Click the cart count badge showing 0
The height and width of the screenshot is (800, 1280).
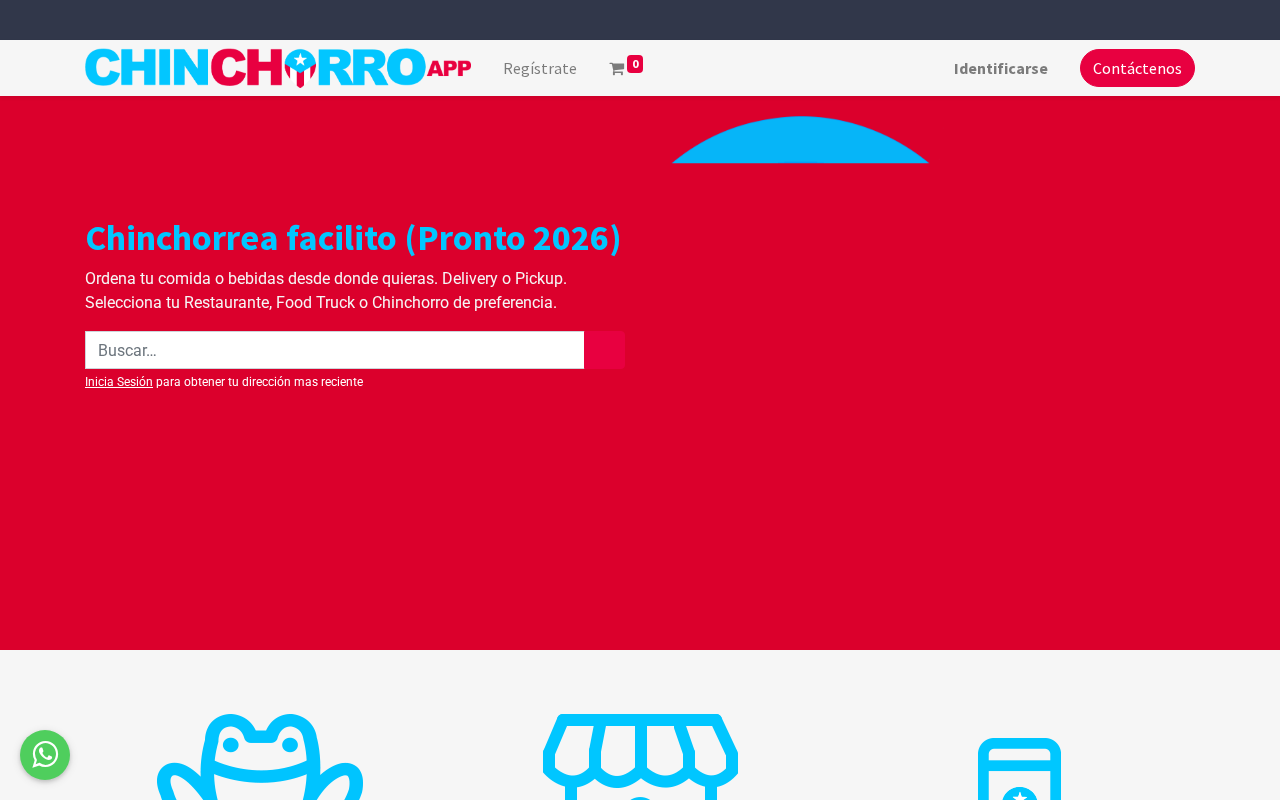tap(635, 64)
